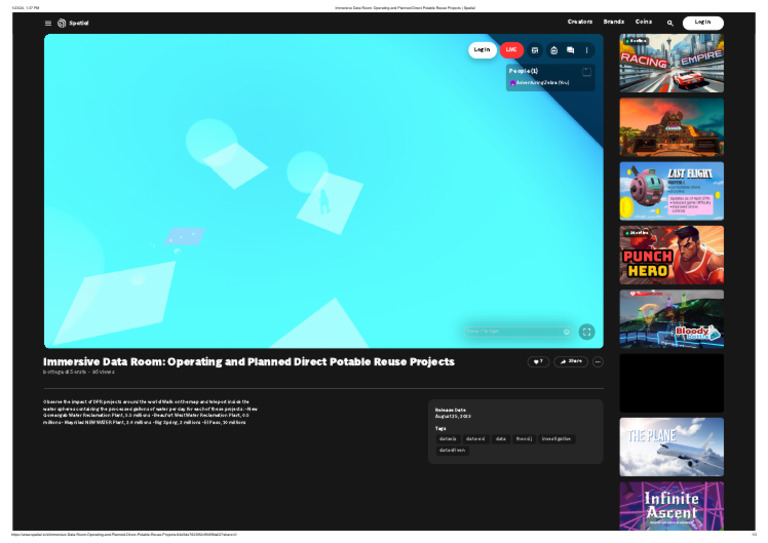Click the chat message input field
The width and height of the screenshot is (768, 543).
(510, 332)
